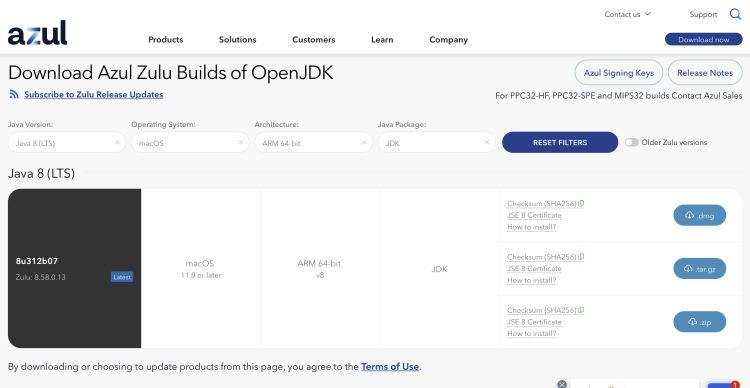Screen dimensions: 750x388
Task: Expand Contact us menu
Action: 627,14
